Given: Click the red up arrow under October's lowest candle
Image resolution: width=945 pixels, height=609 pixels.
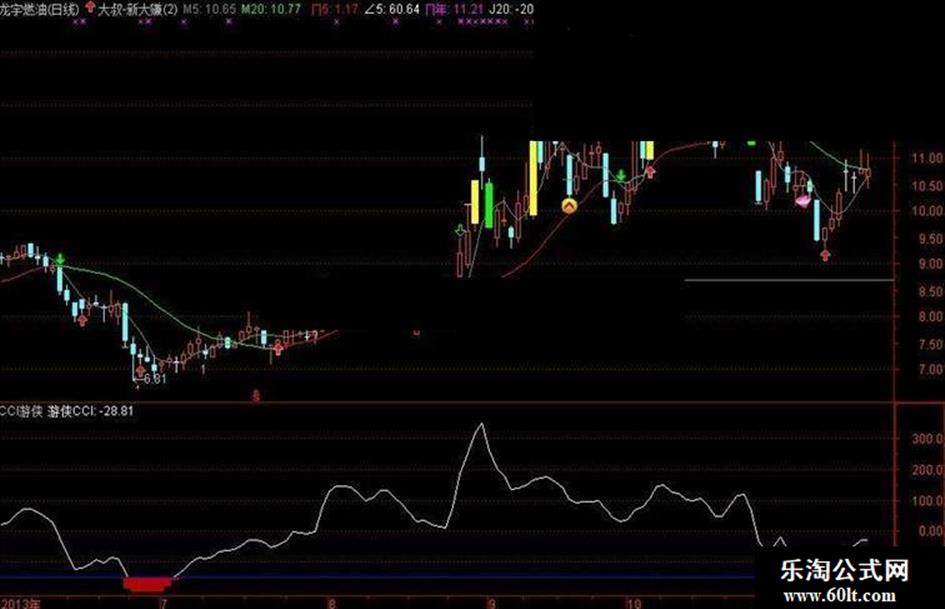Looking at the screenshot, I should coord(825,255).
